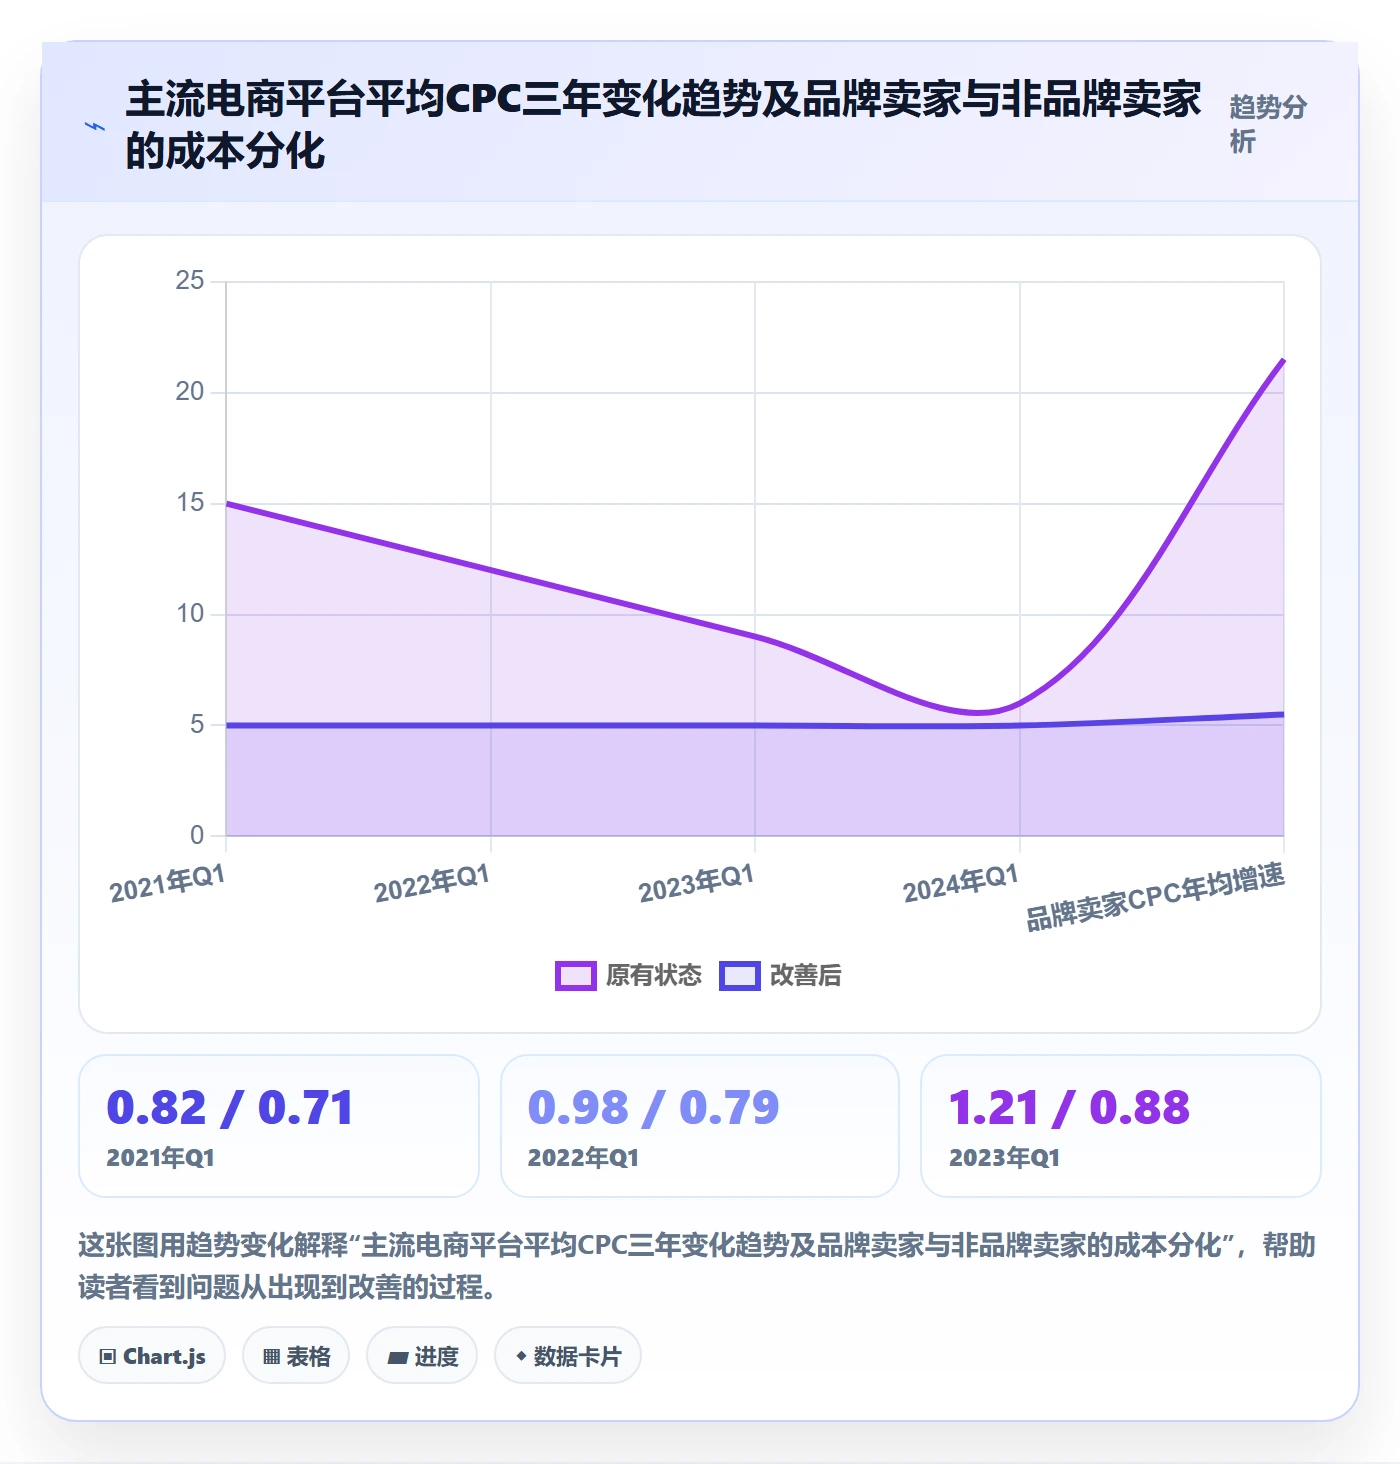Click the 2021年Q1 x-axis label

(168, 884)
